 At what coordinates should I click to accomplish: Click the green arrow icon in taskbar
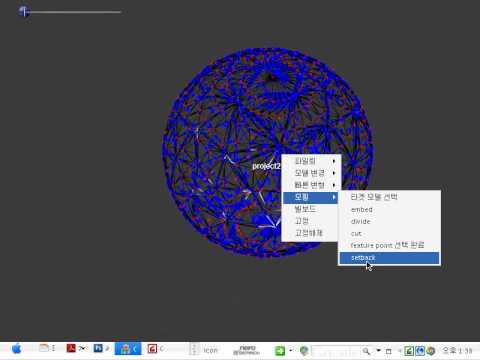coord(280,351)
